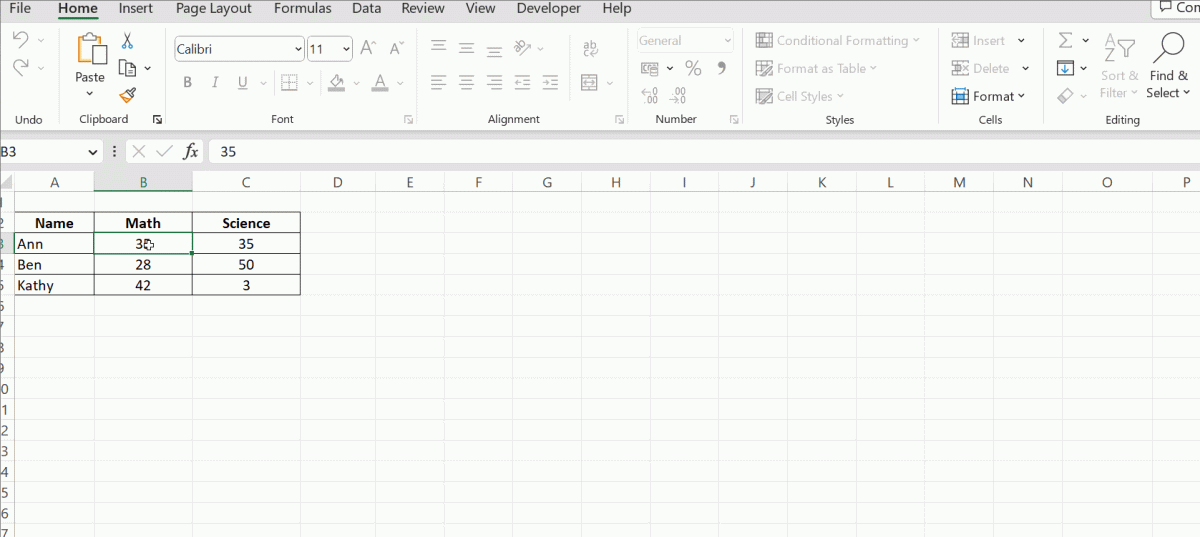Align text left in cell

click(438, 83)
